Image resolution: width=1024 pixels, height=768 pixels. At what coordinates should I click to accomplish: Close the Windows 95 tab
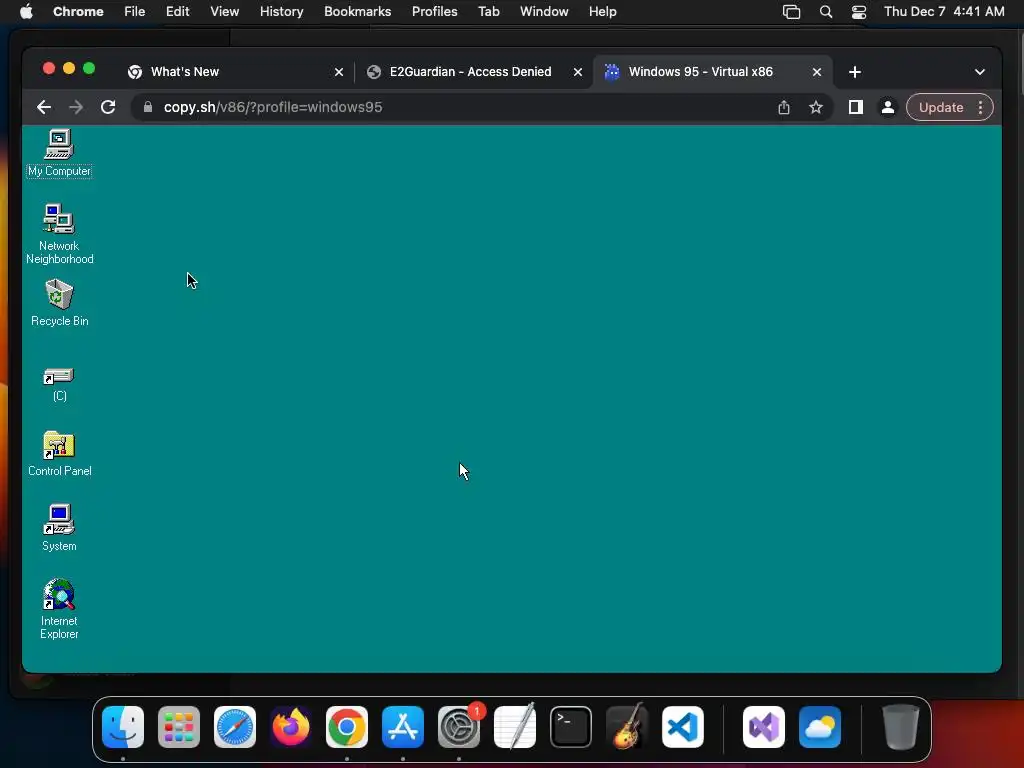[x=817, y=72]
